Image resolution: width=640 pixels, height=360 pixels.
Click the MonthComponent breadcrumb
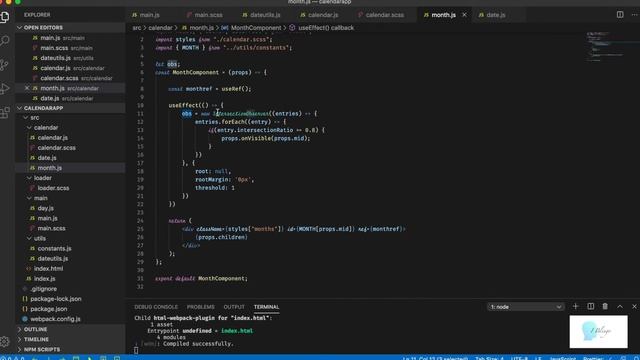tap(256, 28)
